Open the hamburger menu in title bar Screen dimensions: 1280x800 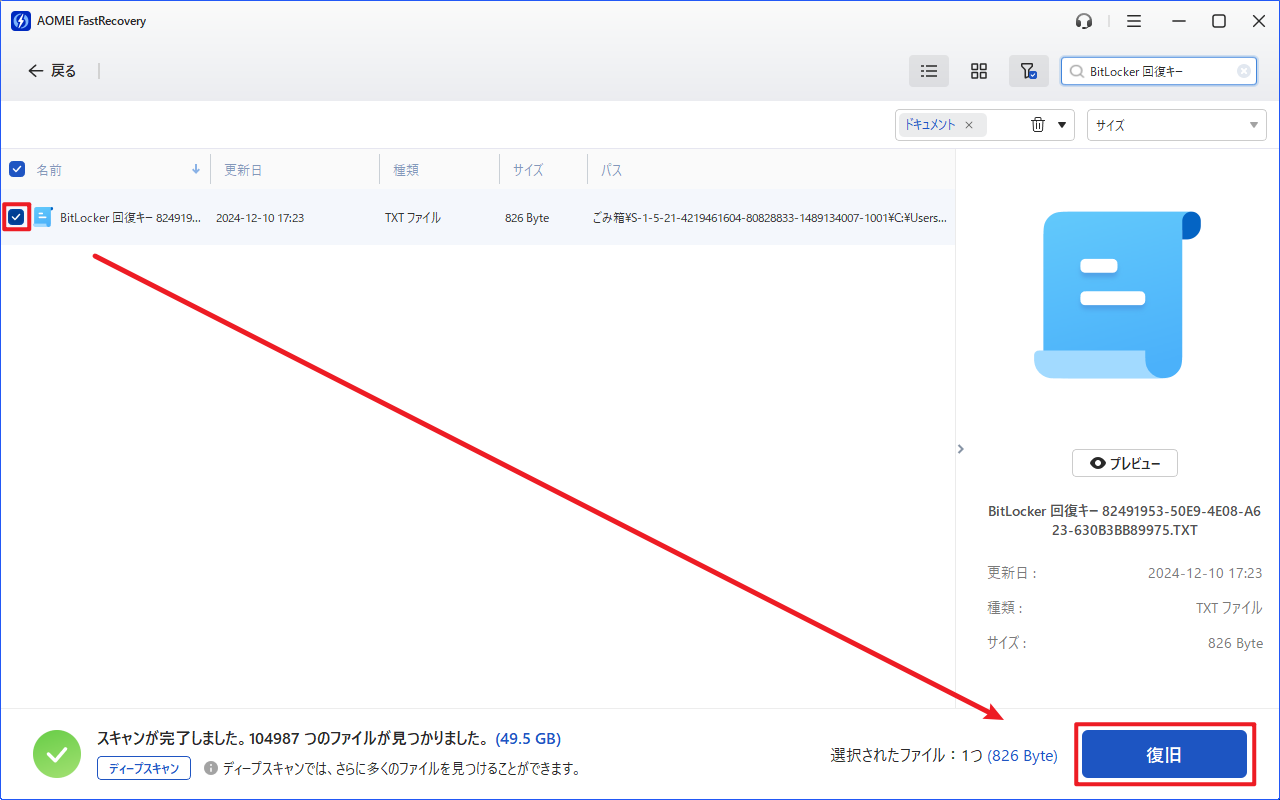click(1134, 21)
